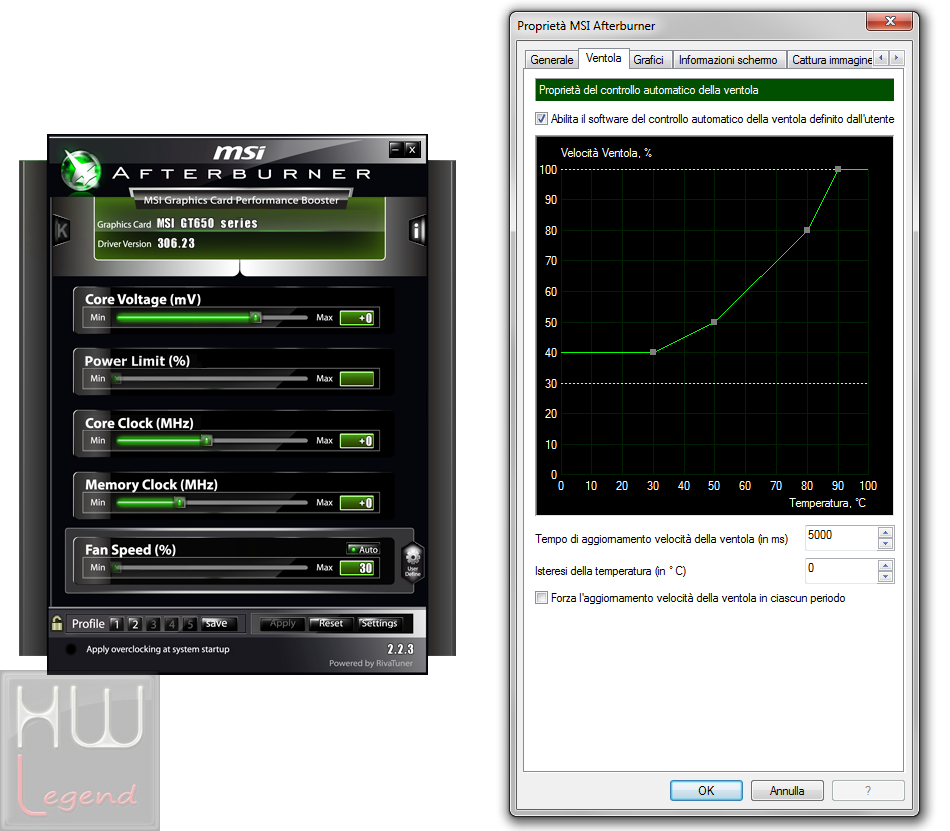Select the fan curve point at 90°C
The width and height of the screenshot is (950, 831).
point(837,169)
